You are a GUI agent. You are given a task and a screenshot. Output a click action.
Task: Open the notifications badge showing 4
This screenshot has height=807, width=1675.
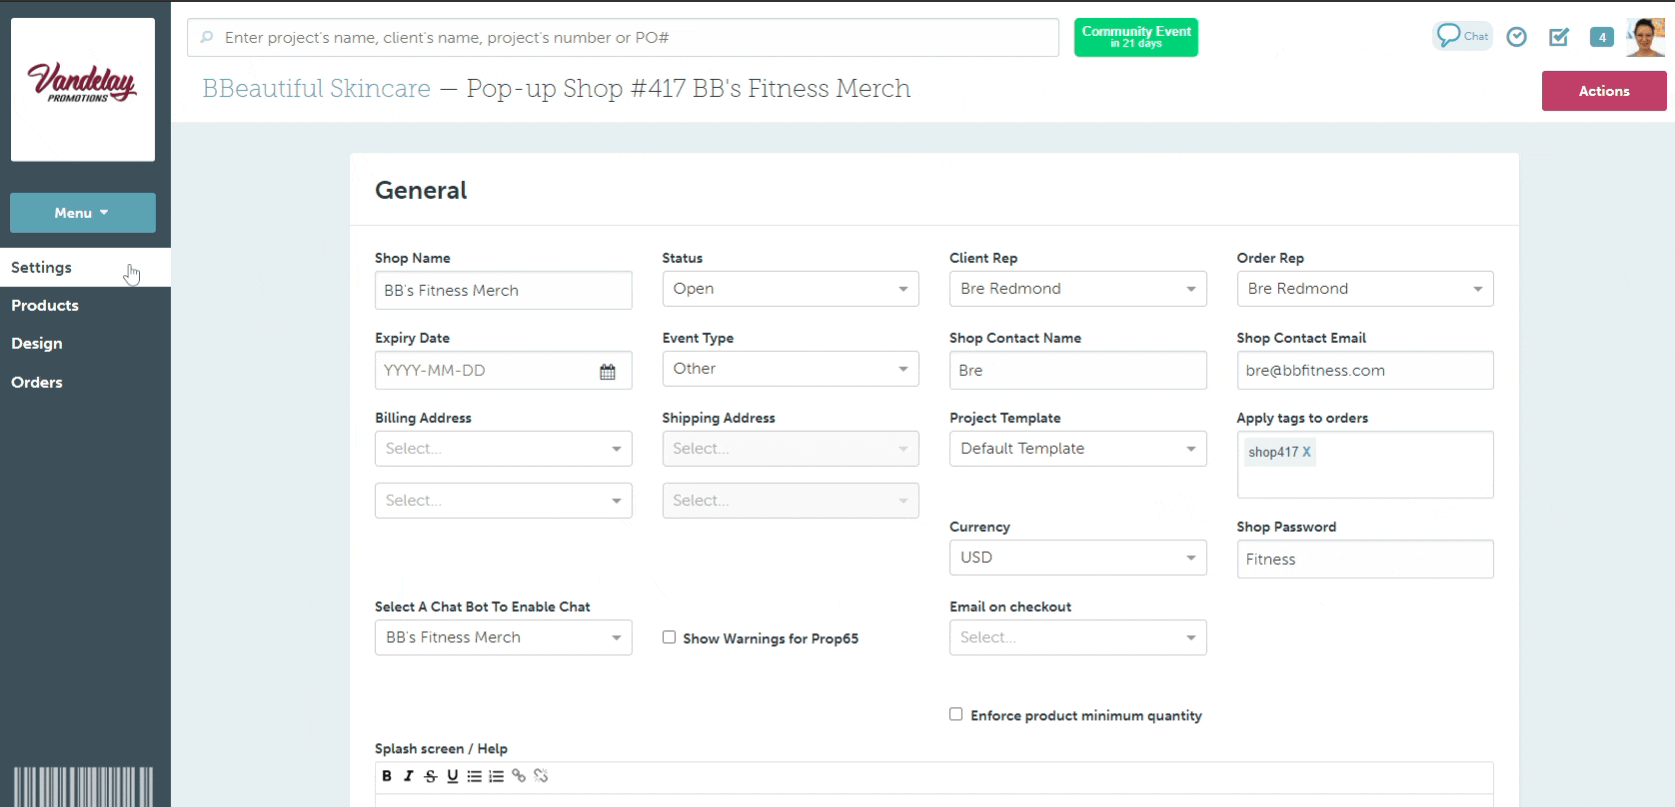pyautogui.click(x=1601, y=37)
